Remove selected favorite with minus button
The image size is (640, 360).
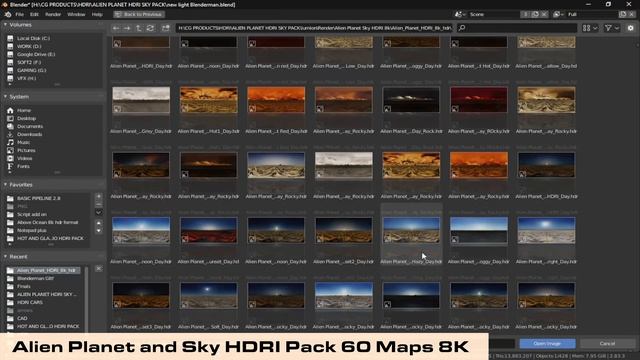(x=99, y=204)
